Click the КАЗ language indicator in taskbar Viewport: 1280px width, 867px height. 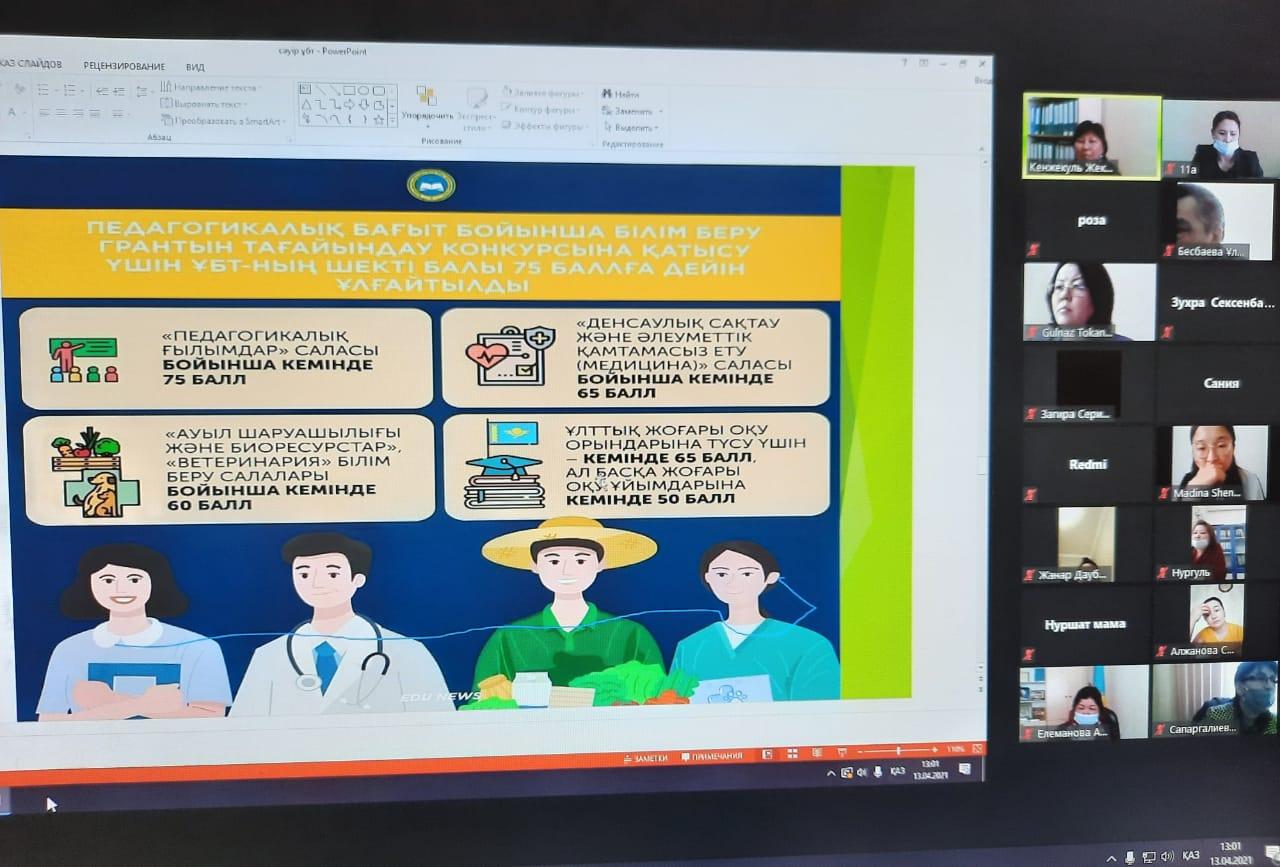897,771
